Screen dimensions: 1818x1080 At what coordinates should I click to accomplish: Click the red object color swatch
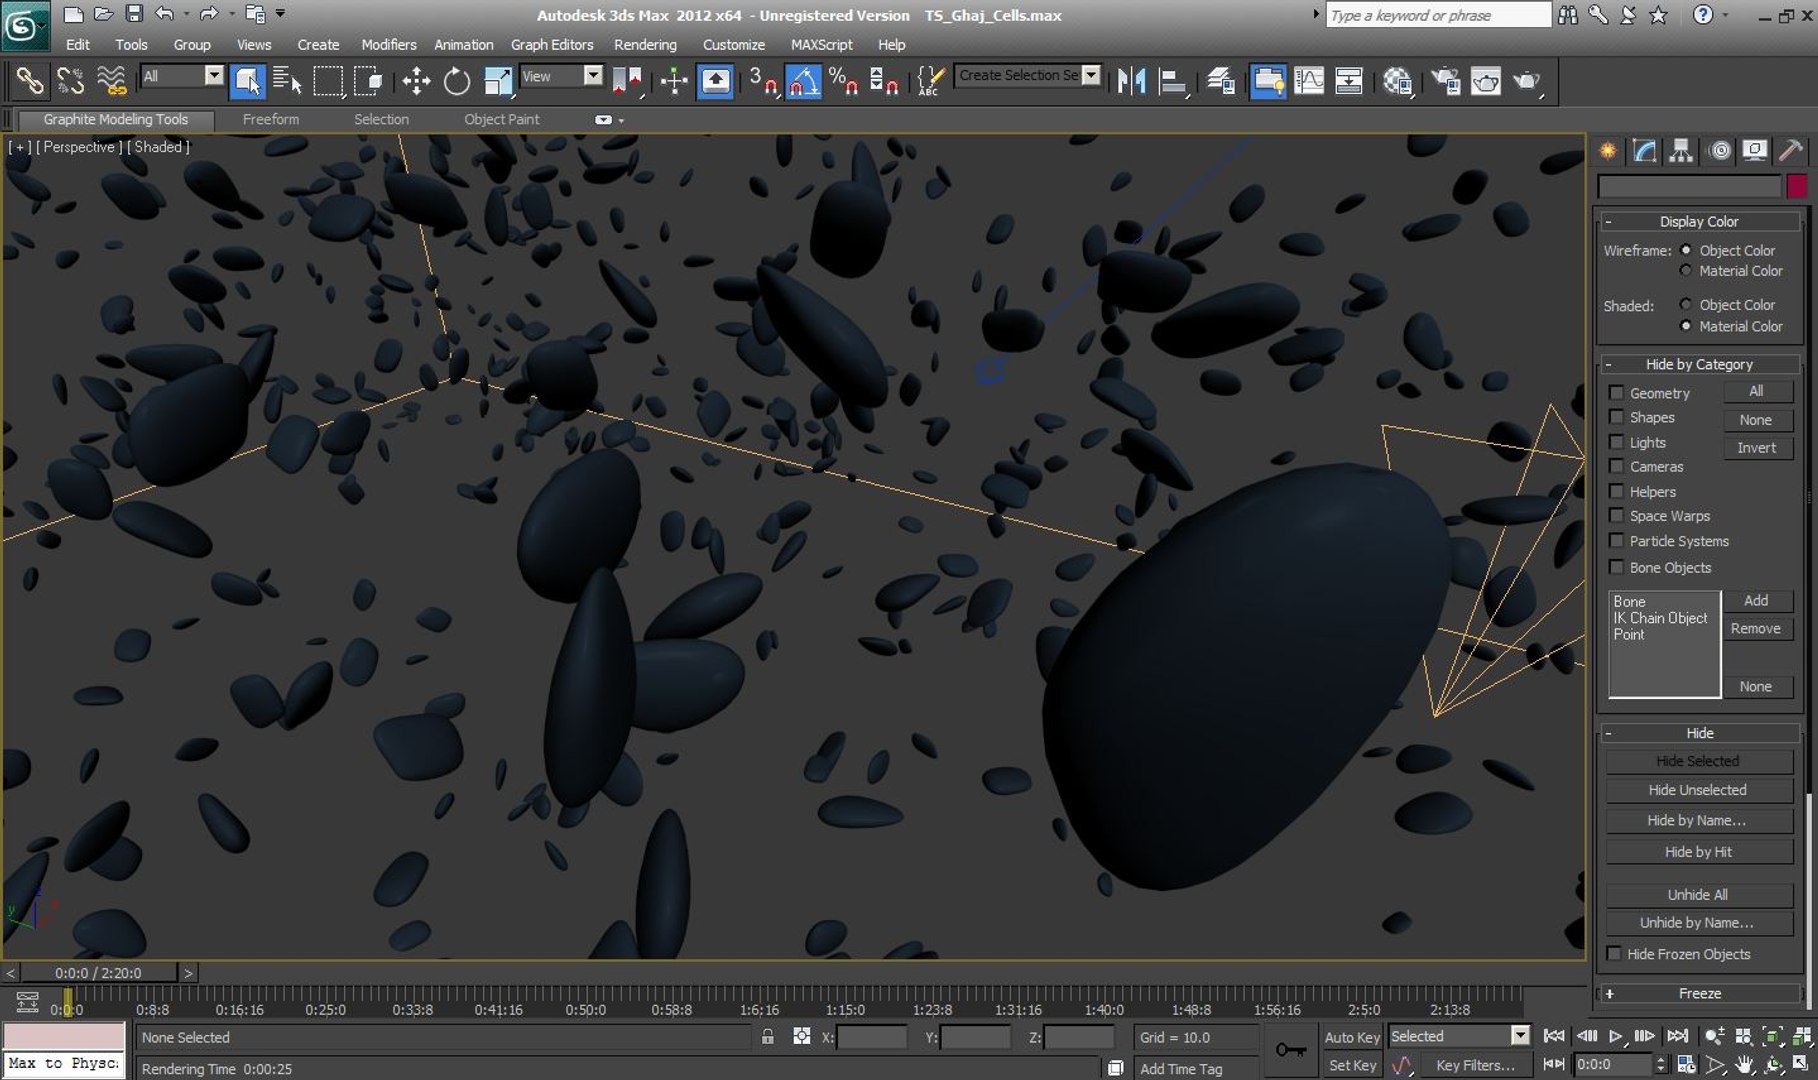click(x=1797, y=186)
